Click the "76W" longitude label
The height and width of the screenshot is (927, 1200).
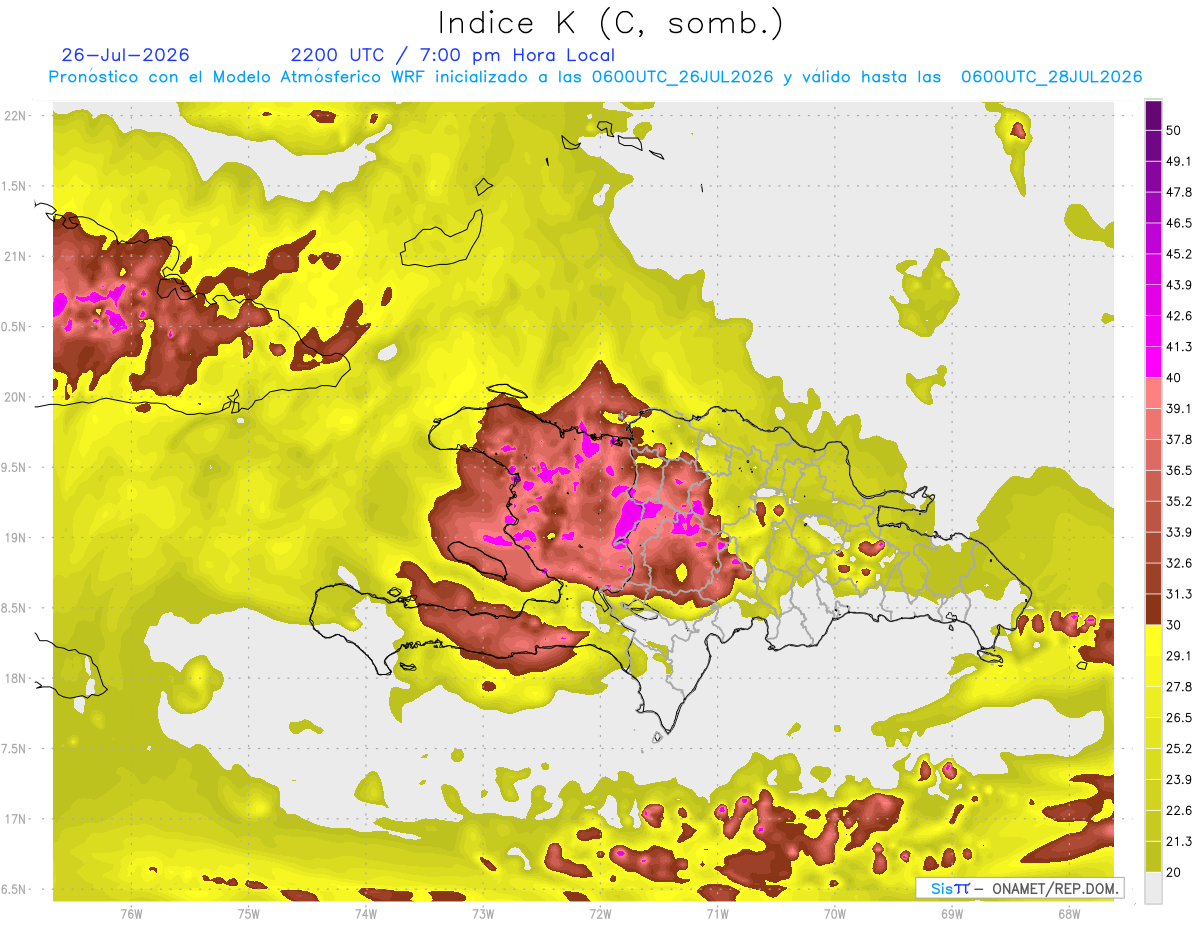click(131, 914)
